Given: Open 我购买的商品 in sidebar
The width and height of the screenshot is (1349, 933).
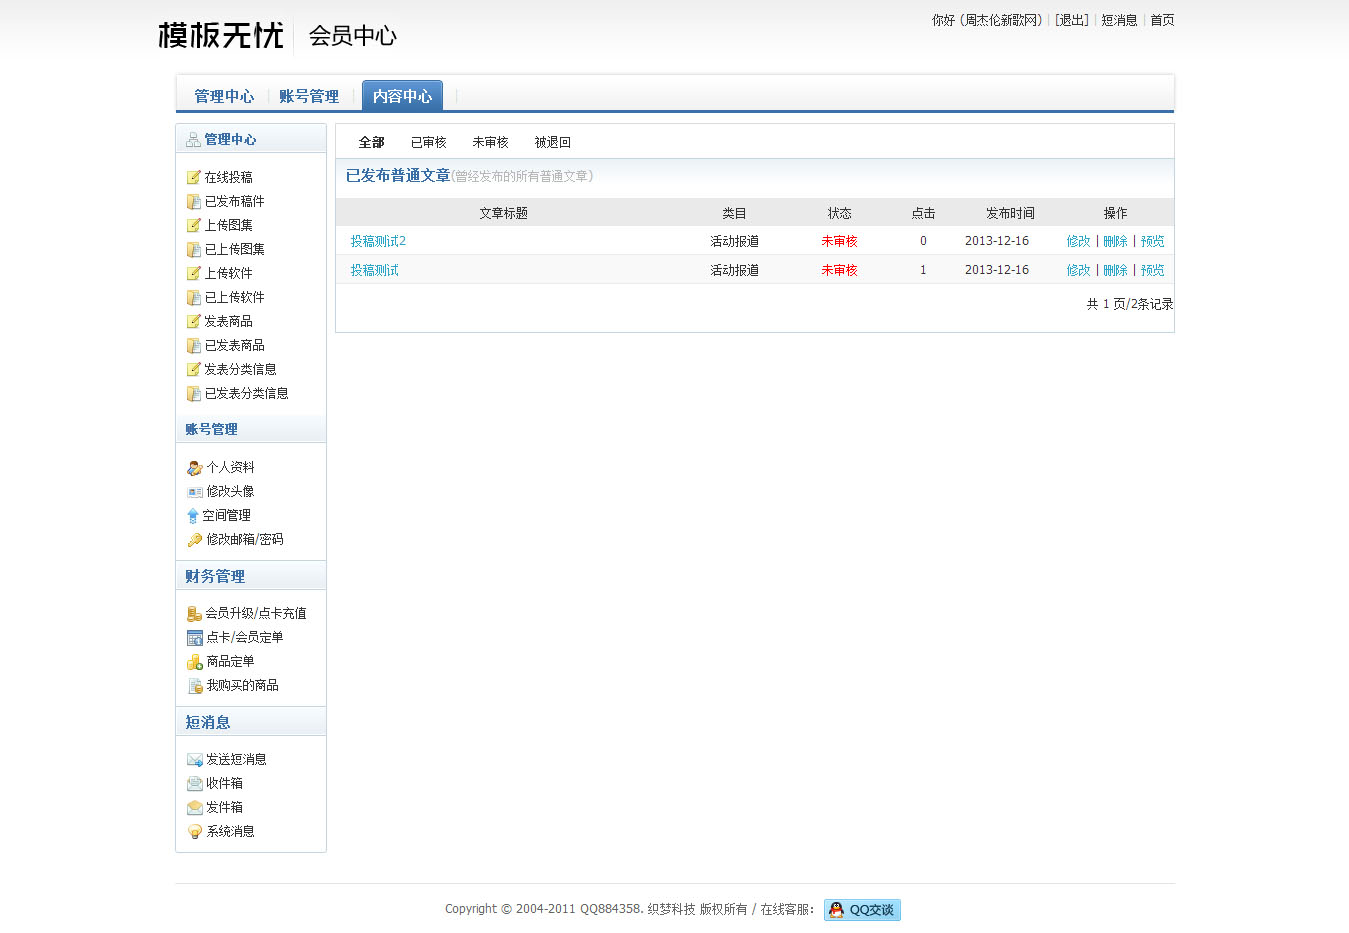Looking at the screenshot, I should pos(242,686).
